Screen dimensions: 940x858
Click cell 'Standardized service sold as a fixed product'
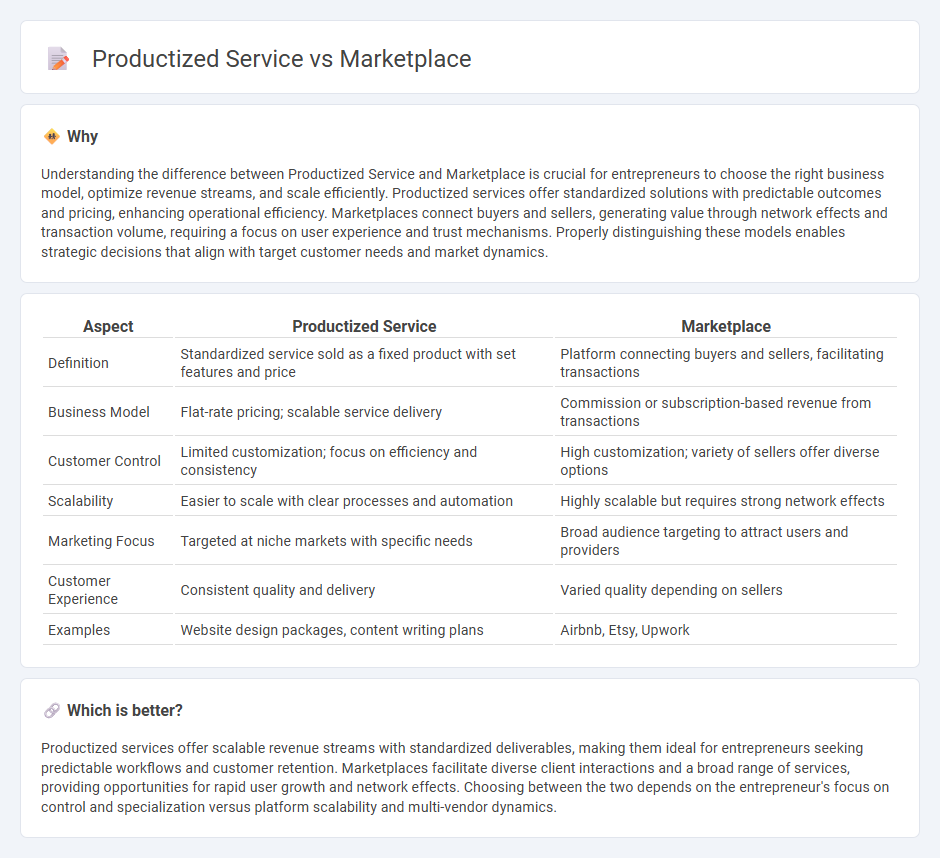(364, 363)
